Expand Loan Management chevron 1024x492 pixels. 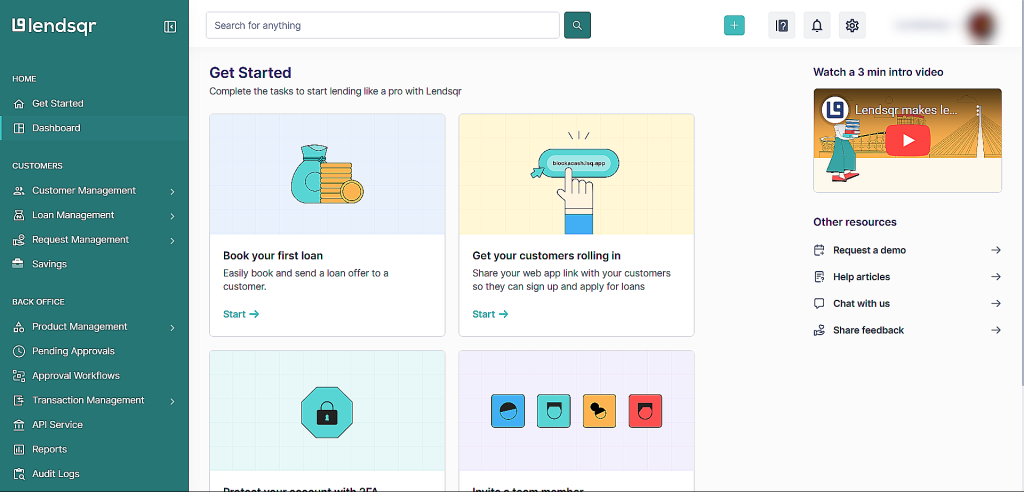tap(172, 216)
